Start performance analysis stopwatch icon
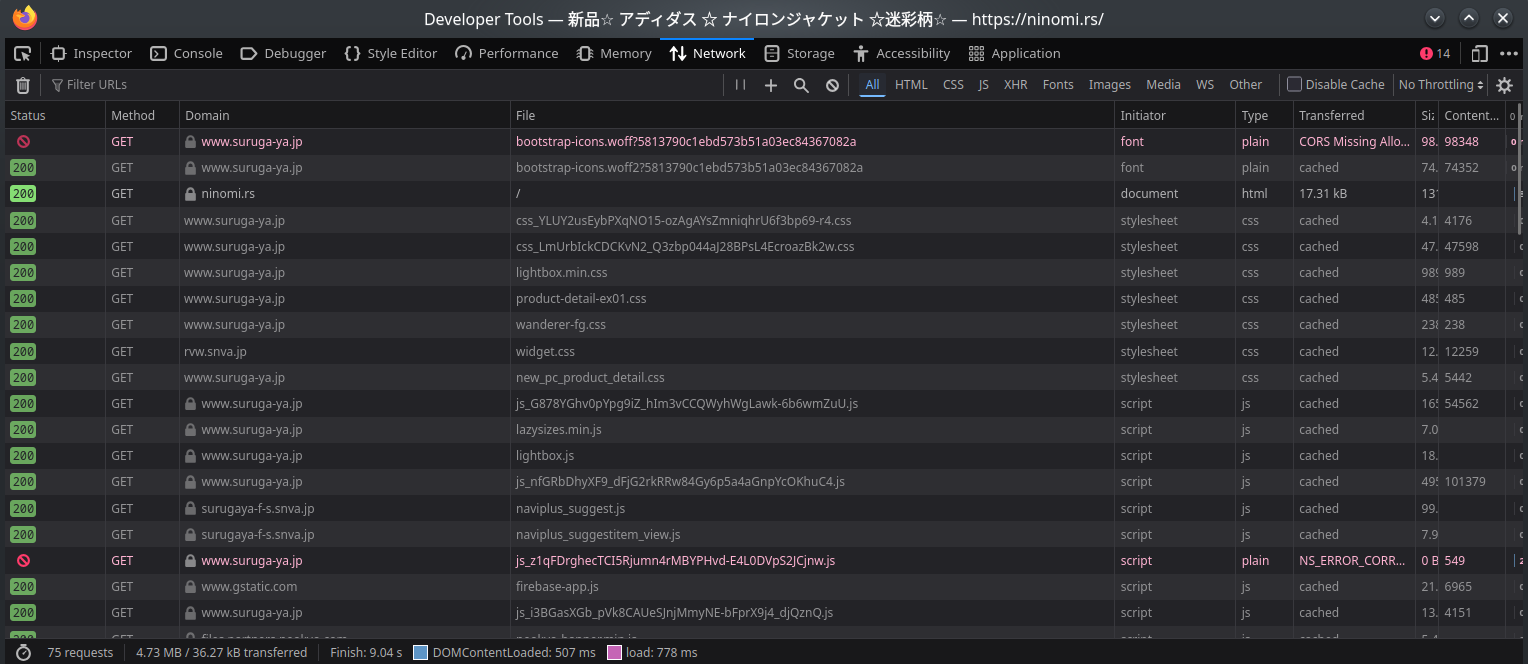This screenshot has height=664, width=1528. pos(23,652)
